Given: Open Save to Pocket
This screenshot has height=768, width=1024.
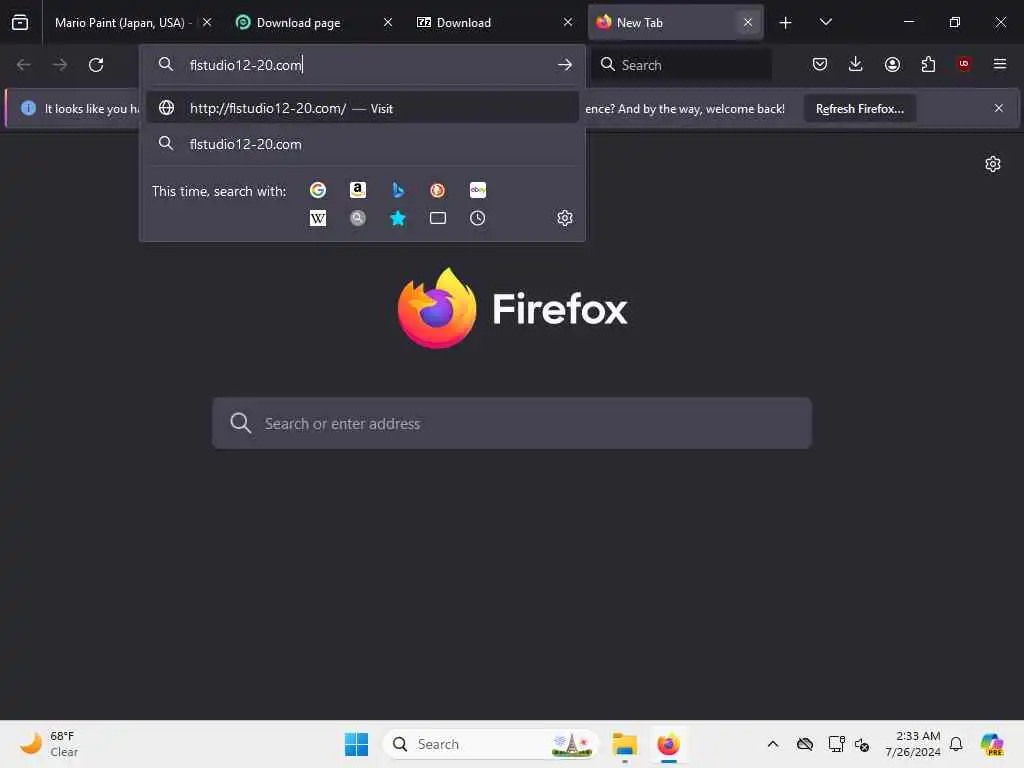Looking at the screenshot, I should coord(820,64).
